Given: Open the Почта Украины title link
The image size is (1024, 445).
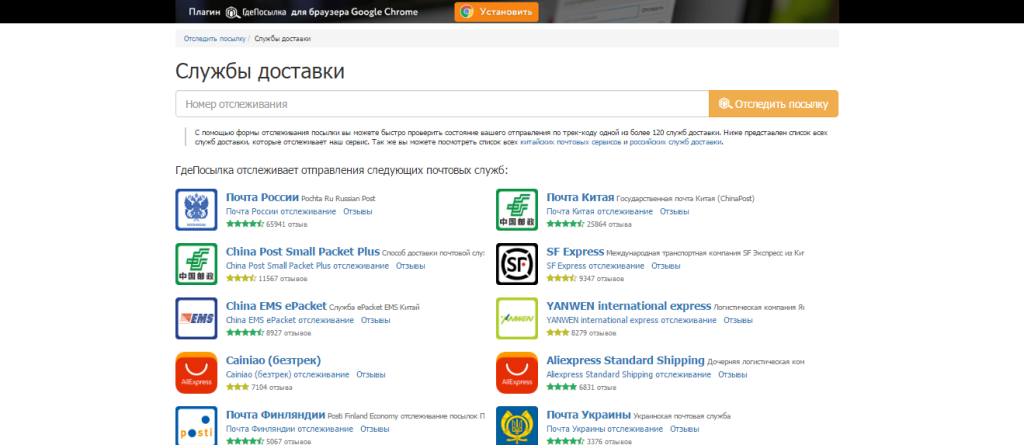Looking at the screenshot, I should coord(588,414).
